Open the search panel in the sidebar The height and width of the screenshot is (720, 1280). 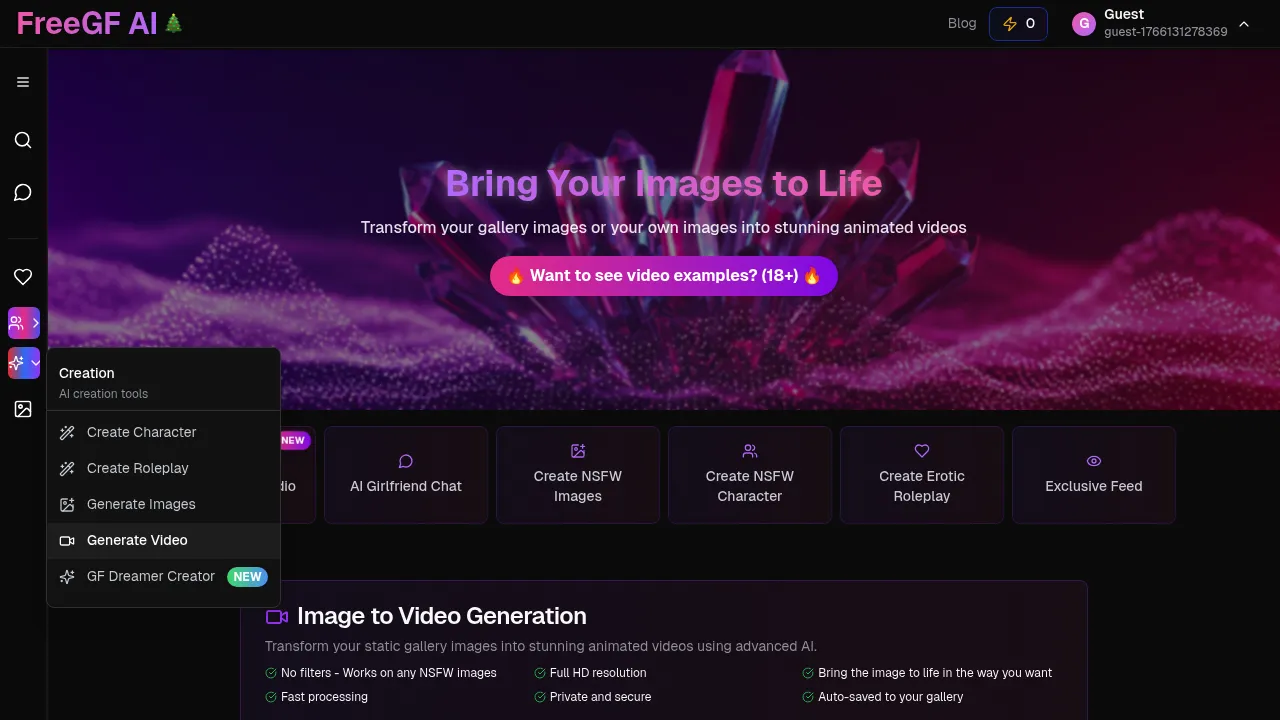pyautogui.click(x=23, y=140)
